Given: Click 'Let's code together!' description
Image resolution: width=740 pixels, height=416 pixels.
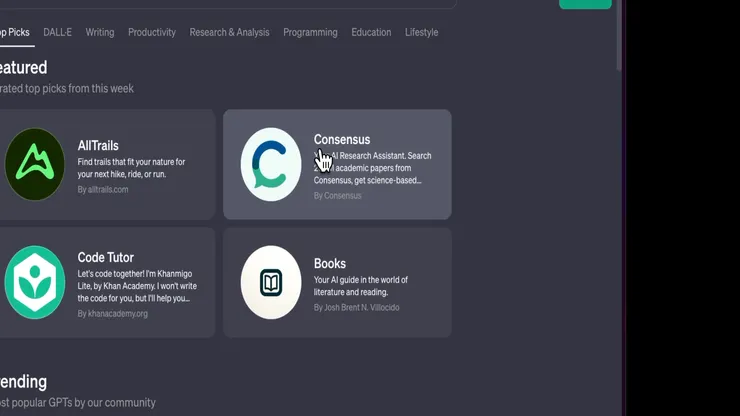Looking at the screenshot, I should click(137, 286).
